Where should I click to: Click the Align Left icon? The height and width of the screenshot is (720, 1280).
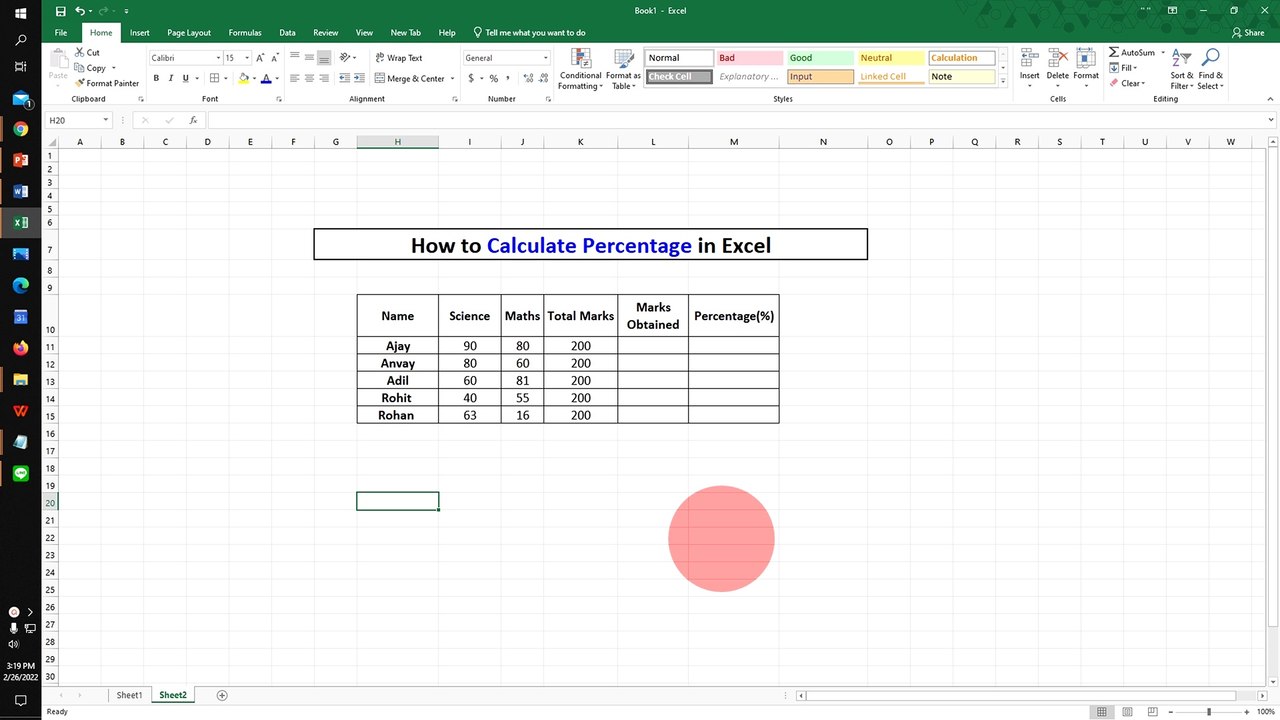(x=295, y=79)
